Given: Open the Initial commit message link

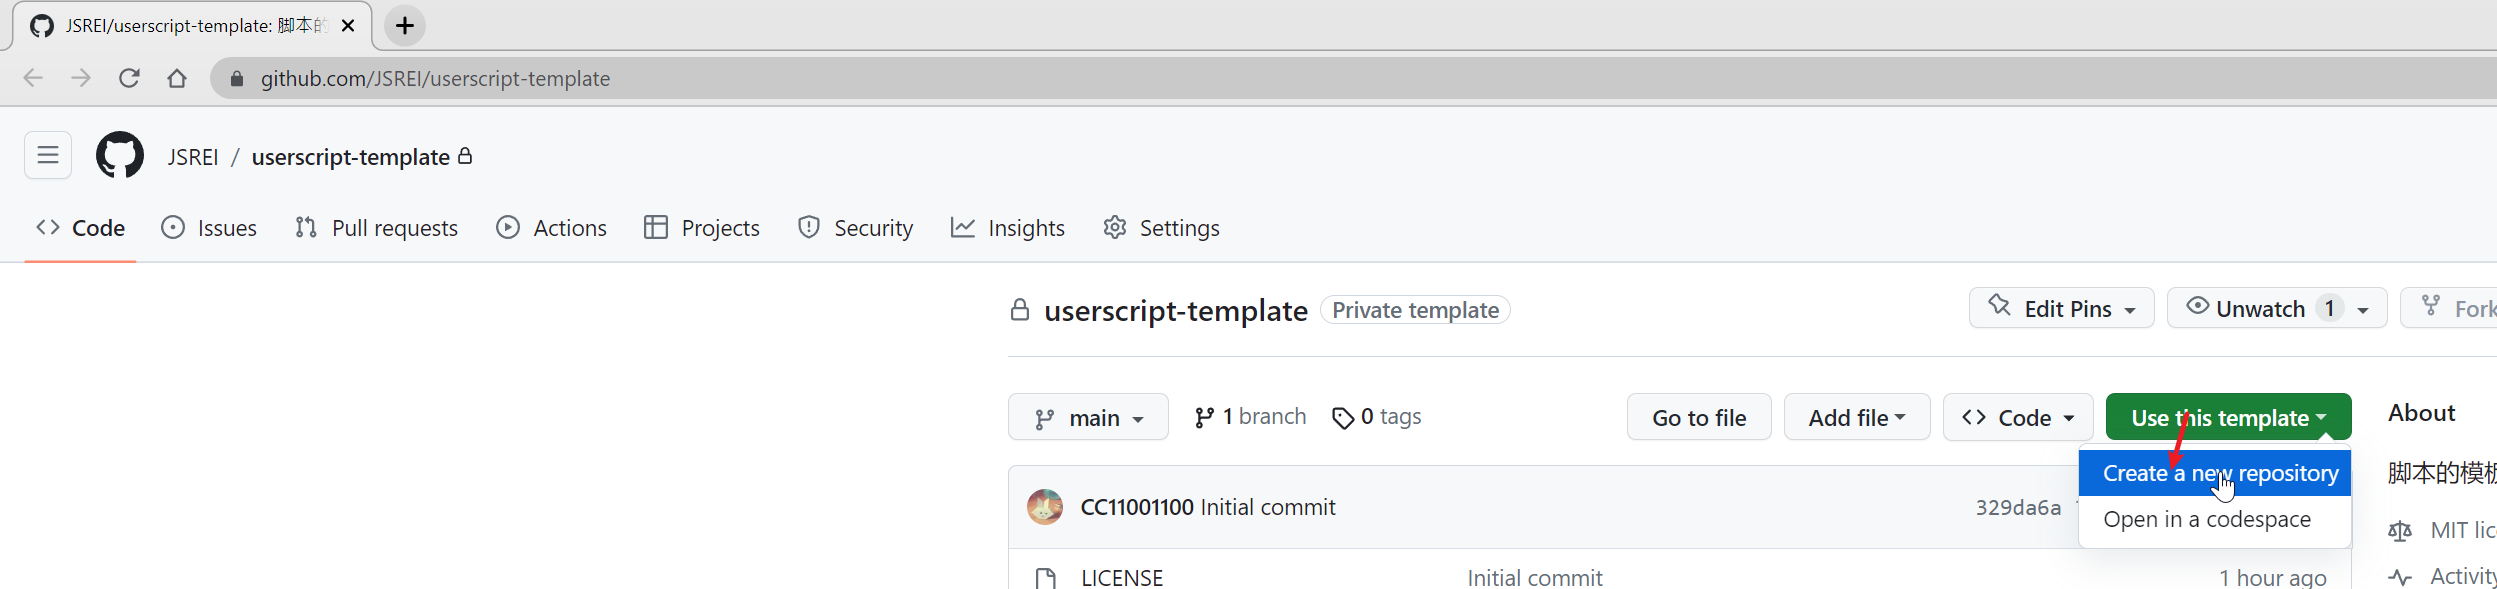Looking at the screenshot, I should [x=1268, y=507].
